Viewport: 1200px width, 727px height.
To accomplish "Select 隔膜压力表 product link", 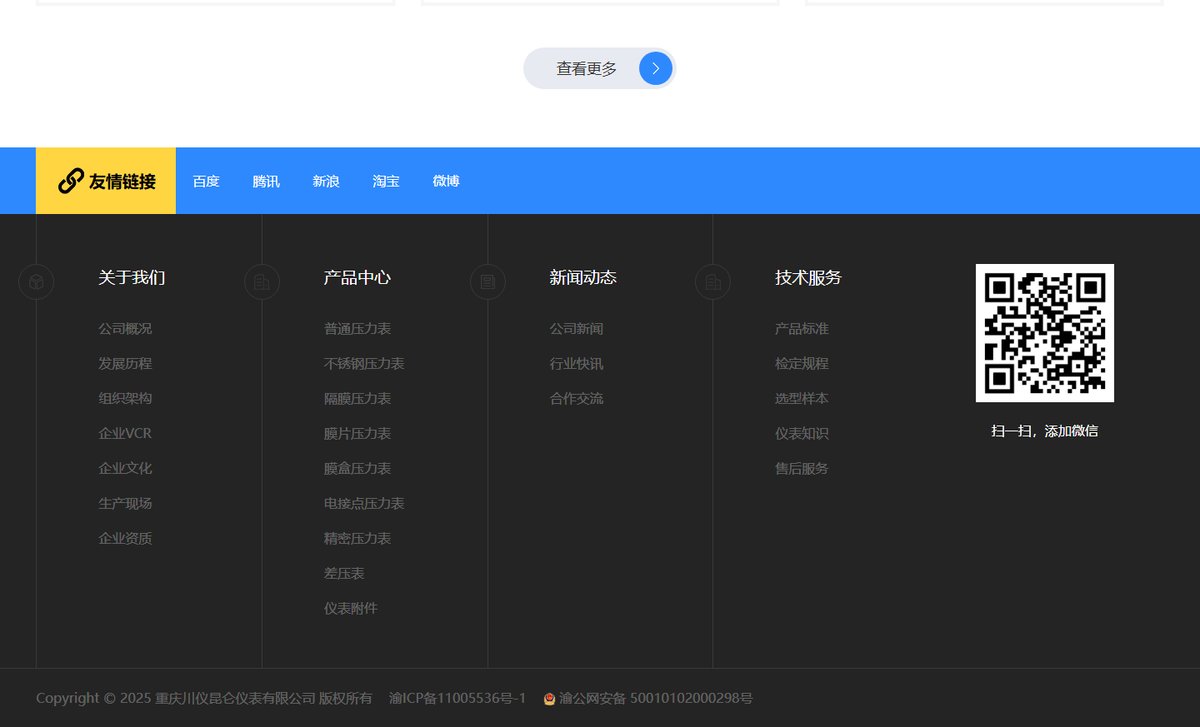I will 357,398.
